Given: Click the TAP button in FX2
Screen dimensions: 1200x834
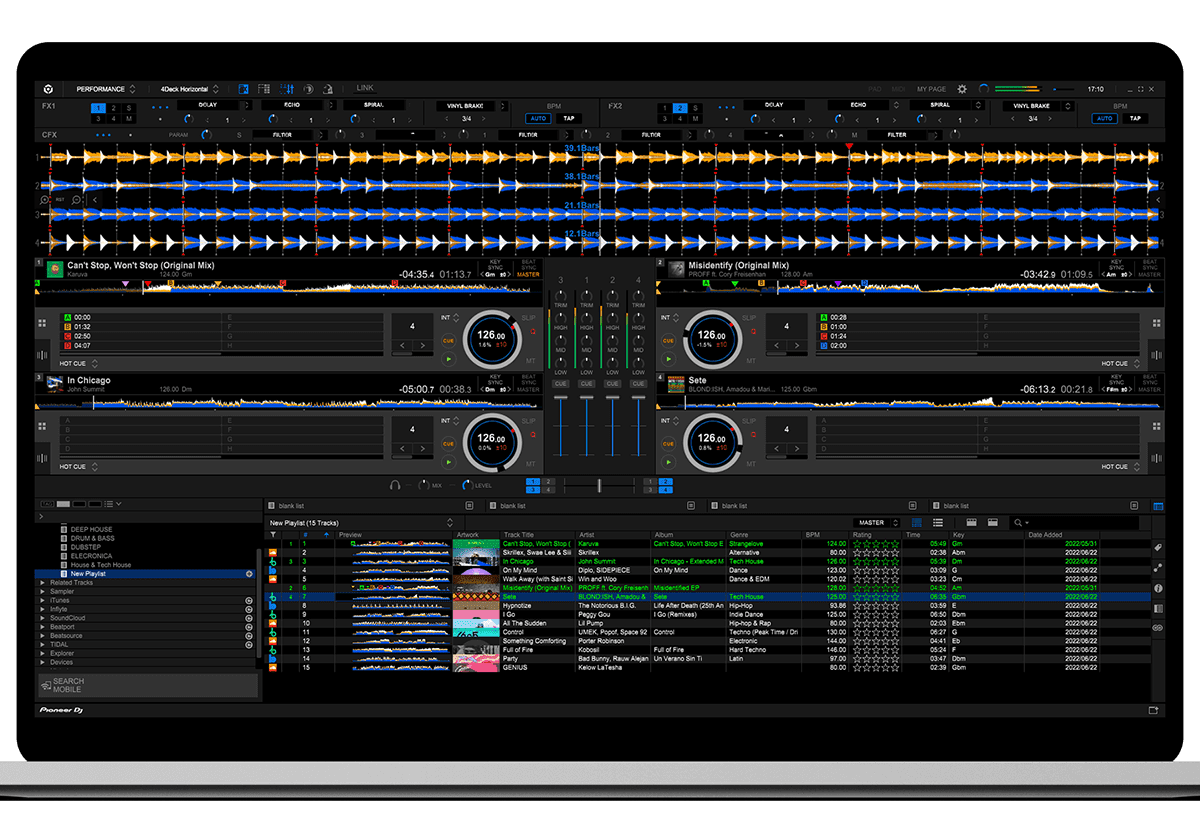Looking at the screenshot, I should click(x=1135, y=118).
